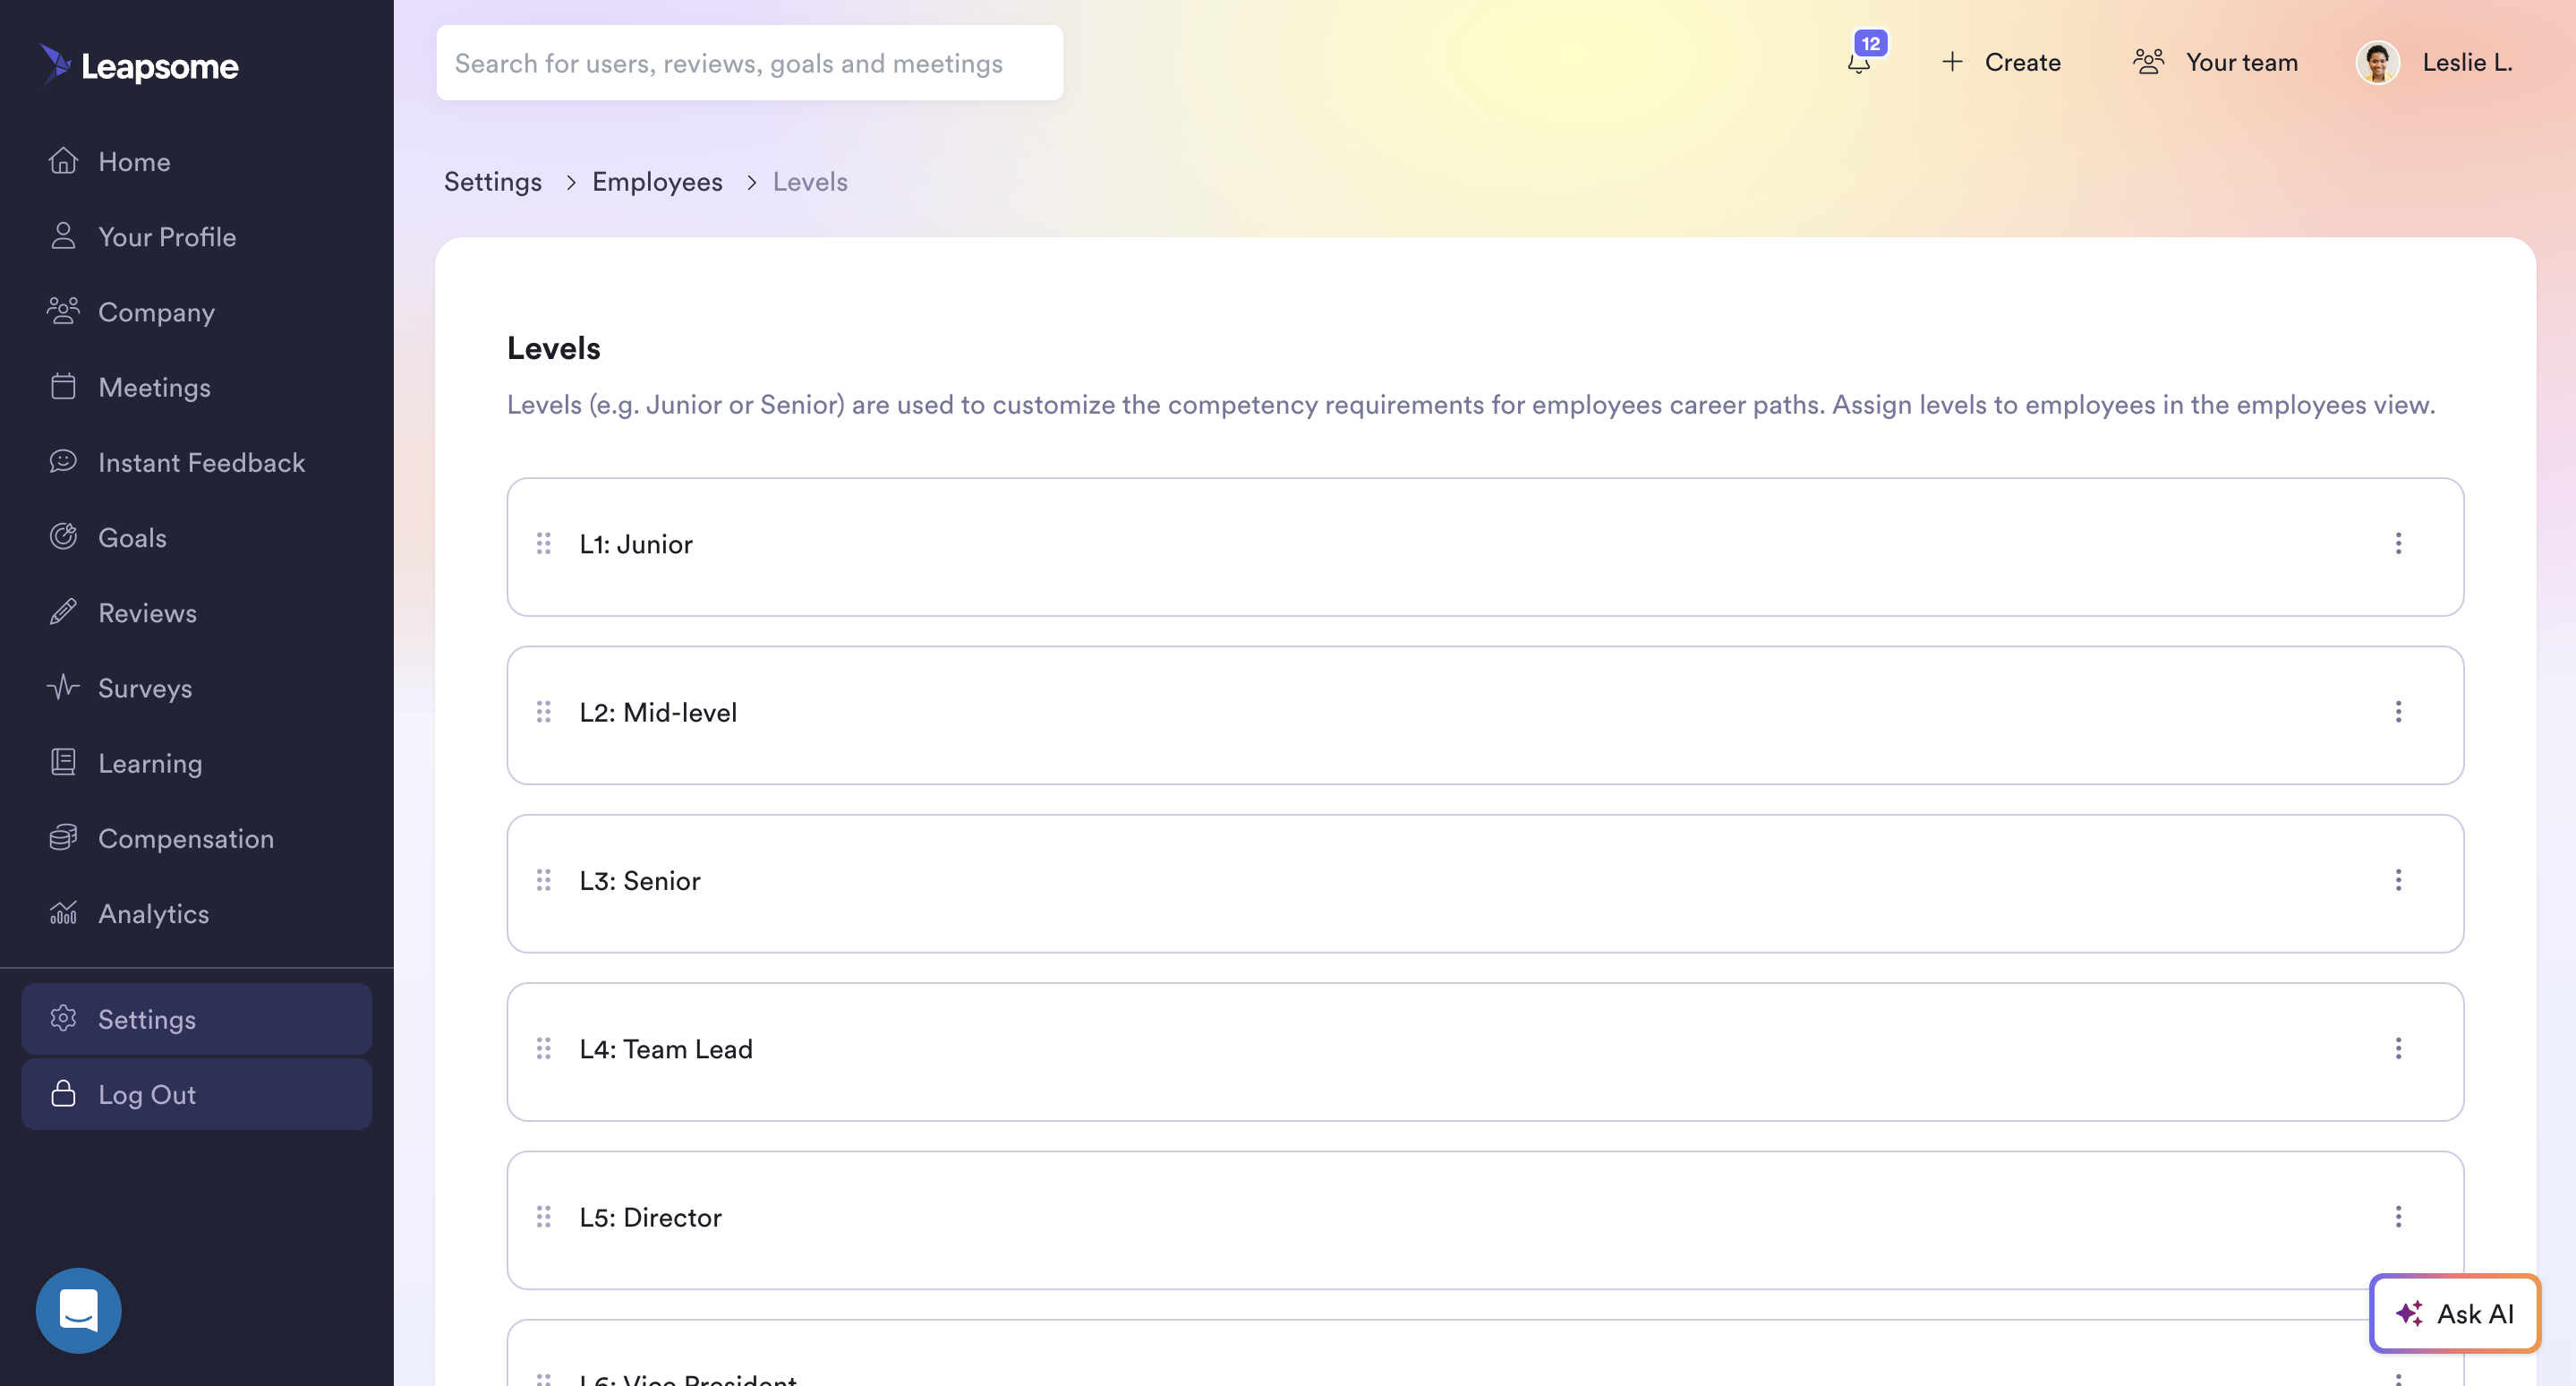Select the L5: Director level text
The width and height of the screenshot is (2576, 1386).
point(650,1217)
